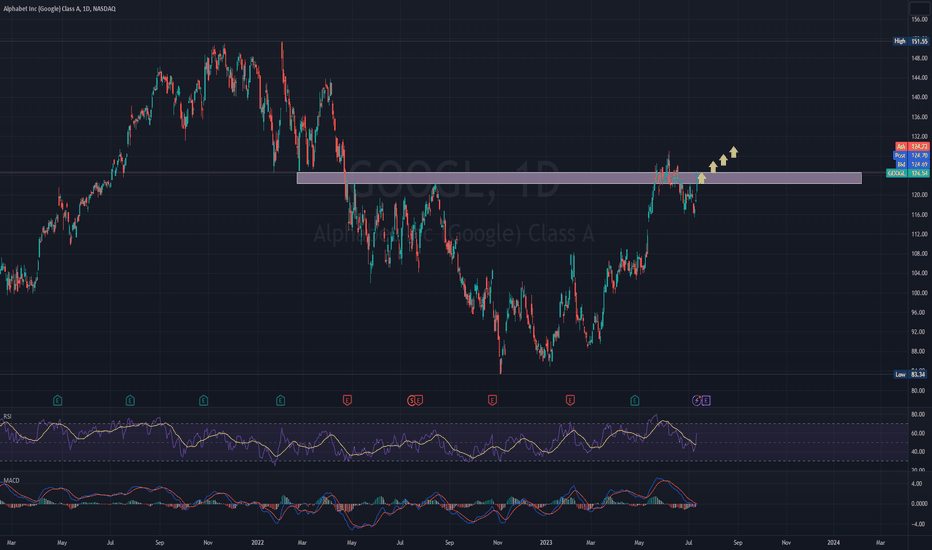Open the red earnings marker of early 2023
Image resolution: width=932 pixels, height=550 pixels.
570,401
